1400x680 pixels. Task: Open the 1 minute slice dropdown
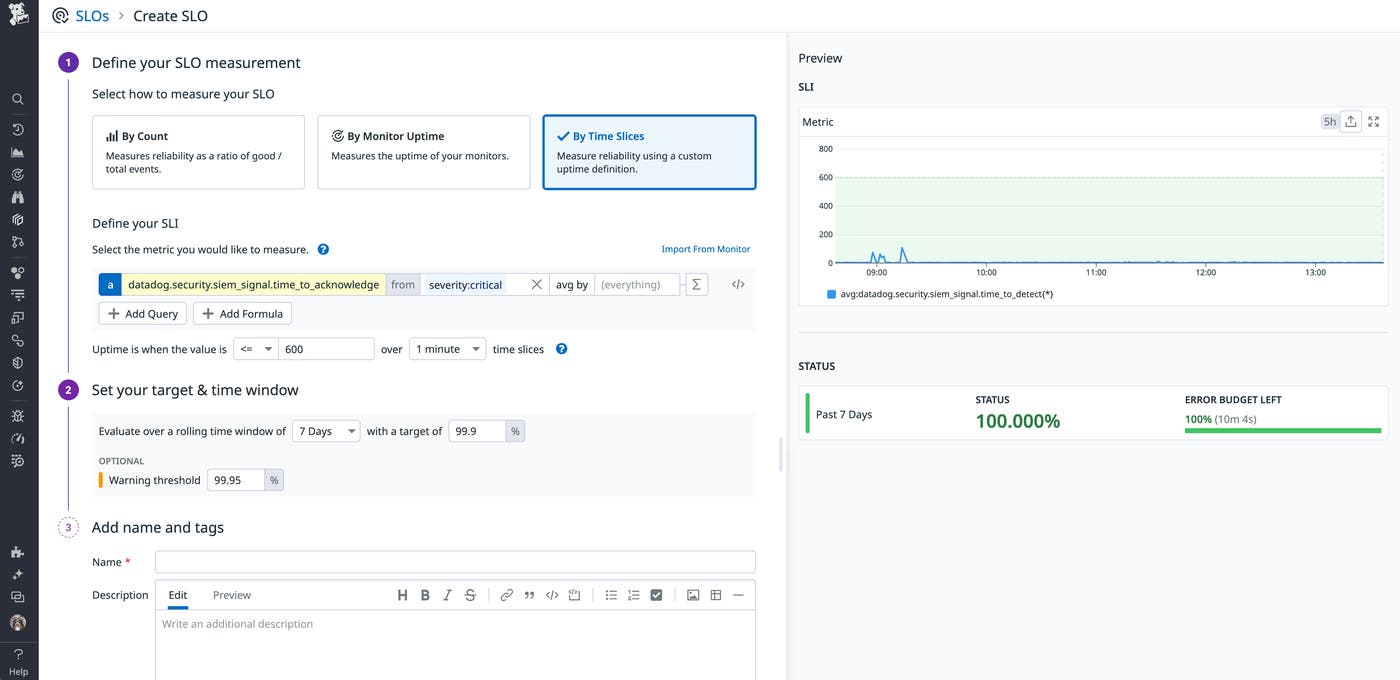pyautogui.click(x=447, y=349)
